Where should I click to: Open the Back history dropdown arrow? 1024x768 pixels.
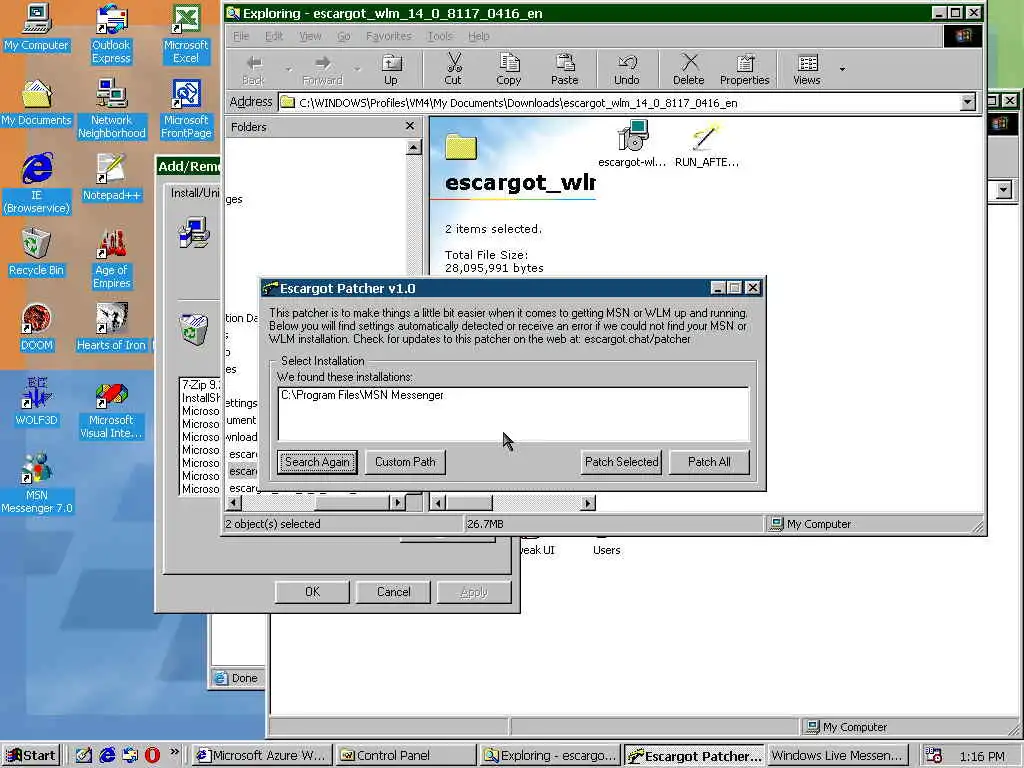[288, 69]
